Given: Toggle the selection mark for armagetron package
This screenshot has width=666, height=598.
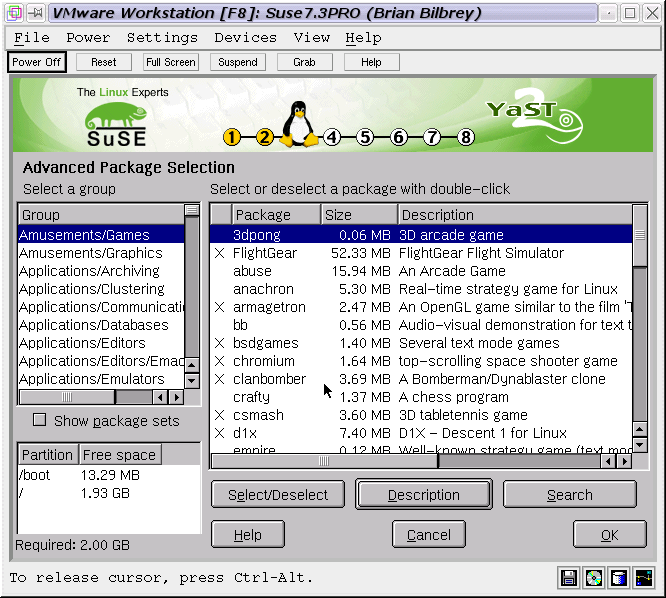Looking at the screenshot, I should pyautogui.click(x=220, y=308).
